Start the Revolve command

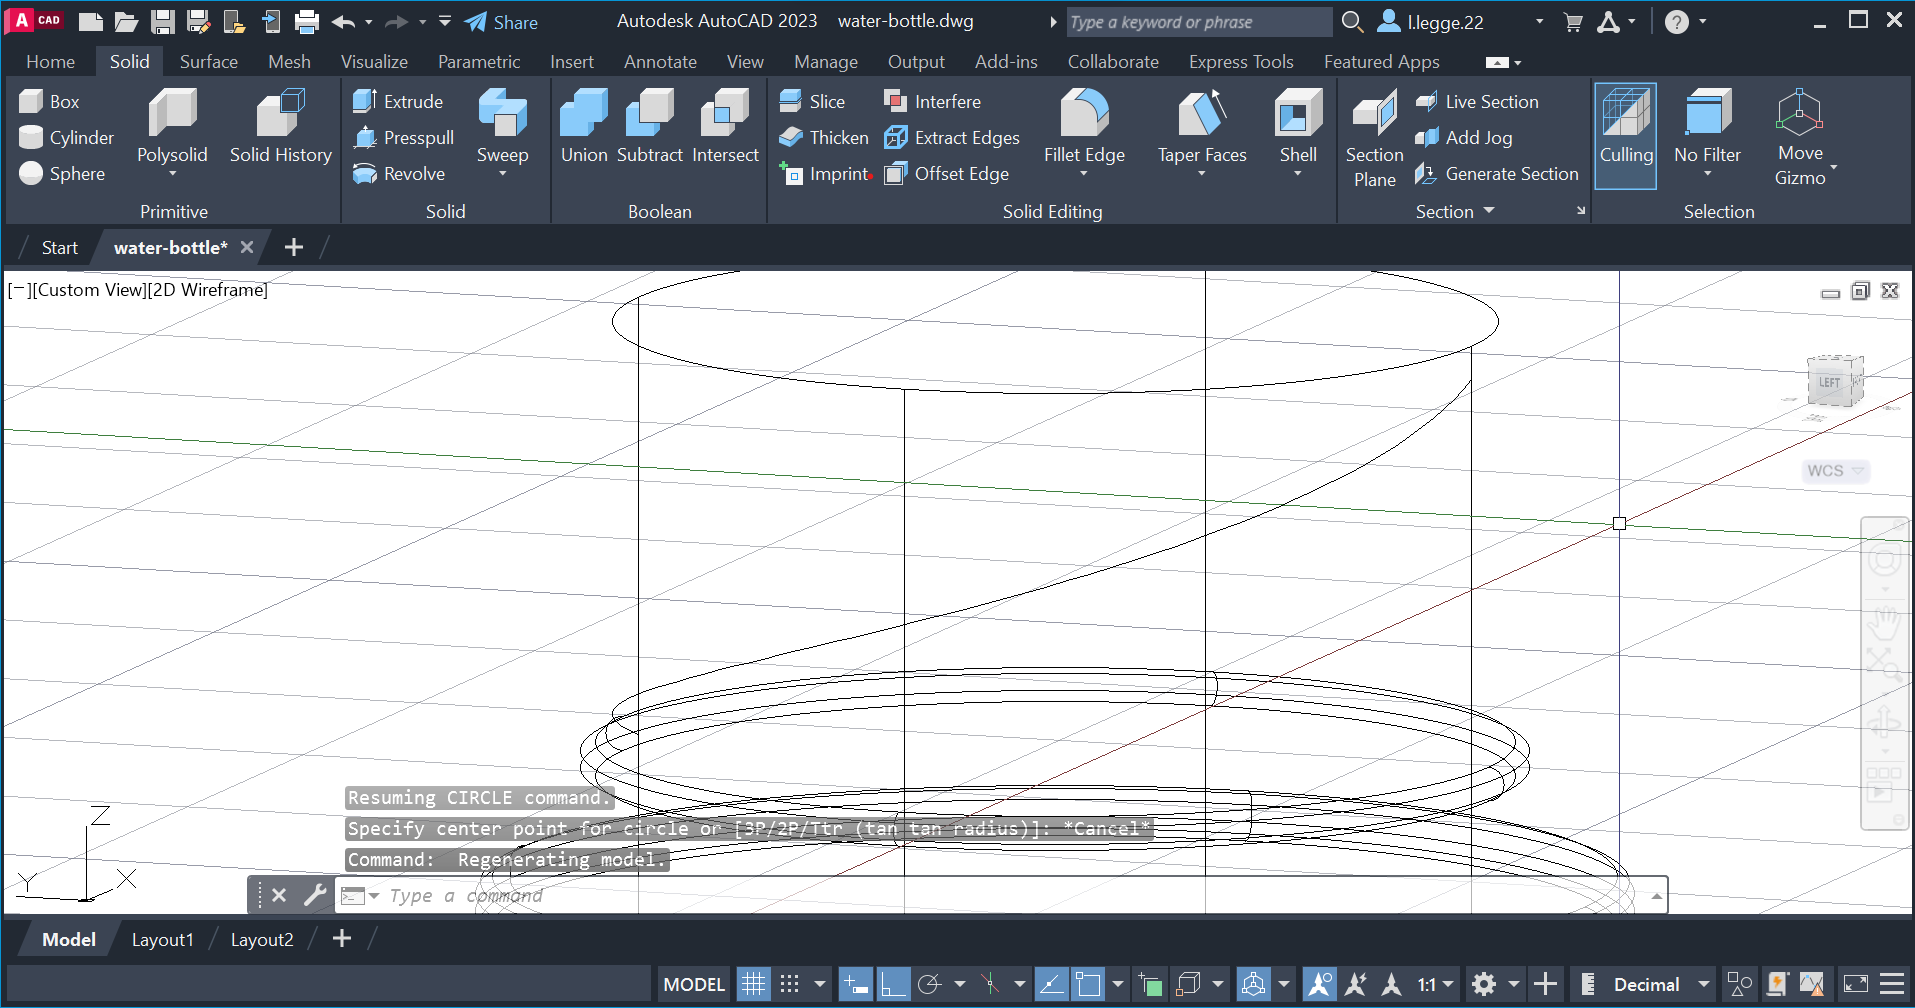coord(399,173)
